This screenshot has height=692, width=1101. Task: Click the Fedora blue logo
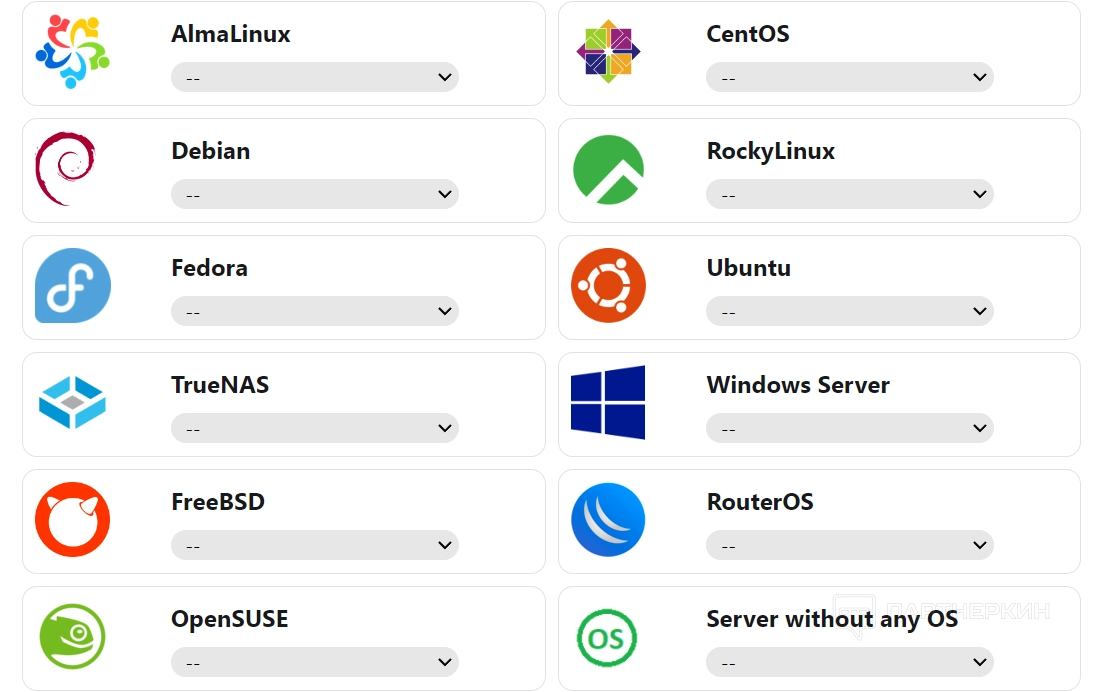pyautogui.click(x=73, y=286)
